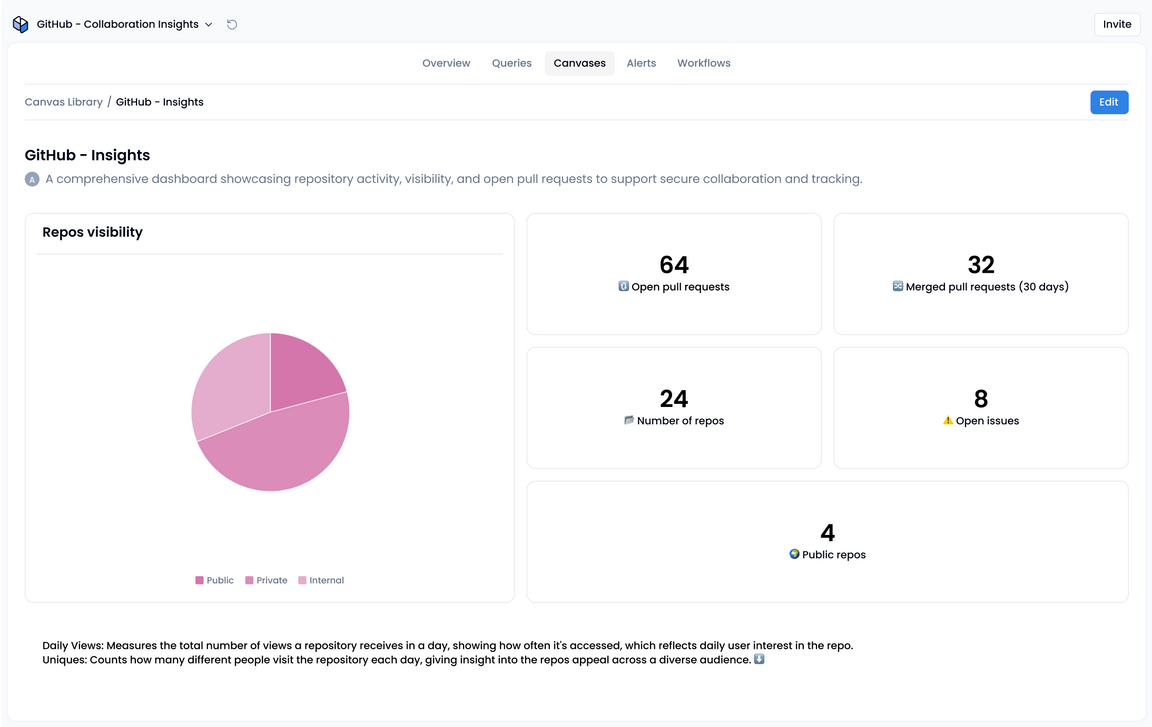The width and height of the screenshot is (1152, 727).
Task: Click the Open pull requests icon
Action: click(x=623, y=286)
